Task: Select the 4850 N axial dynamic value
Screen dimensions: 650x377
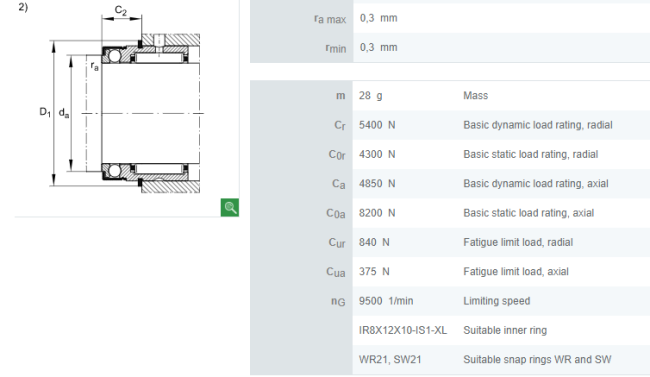Action: click(377, 184)
